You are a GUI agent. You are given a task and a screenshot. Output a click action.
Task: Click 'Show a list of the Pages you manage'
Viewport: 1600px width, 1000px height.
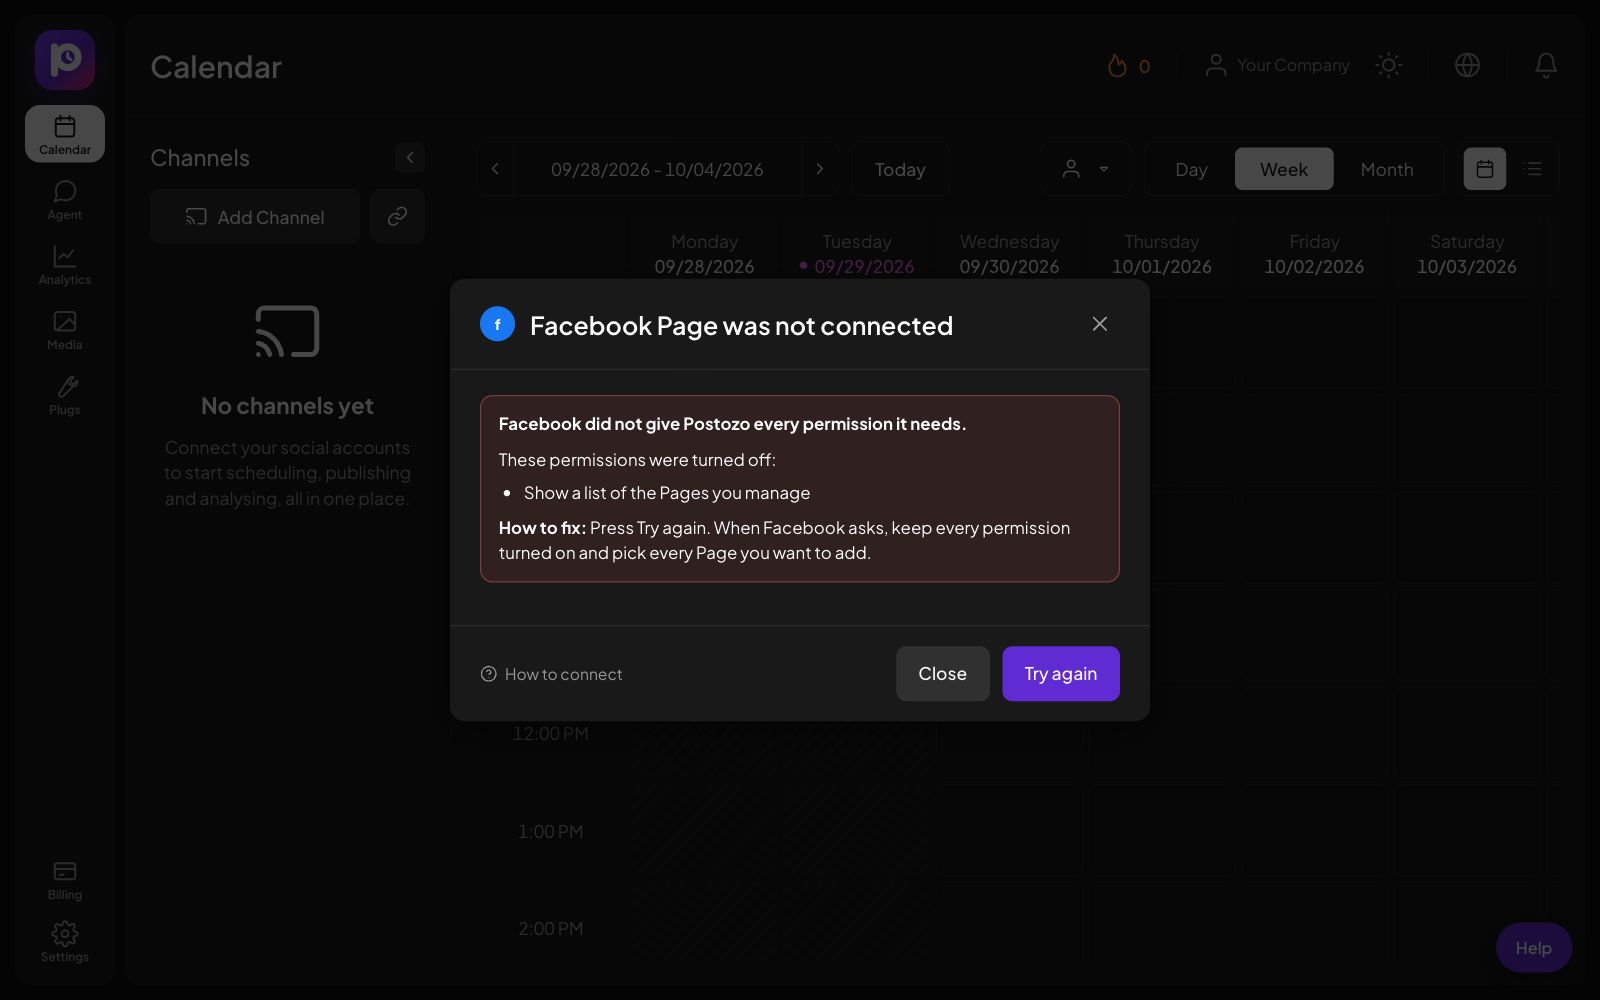pos(667,493)
